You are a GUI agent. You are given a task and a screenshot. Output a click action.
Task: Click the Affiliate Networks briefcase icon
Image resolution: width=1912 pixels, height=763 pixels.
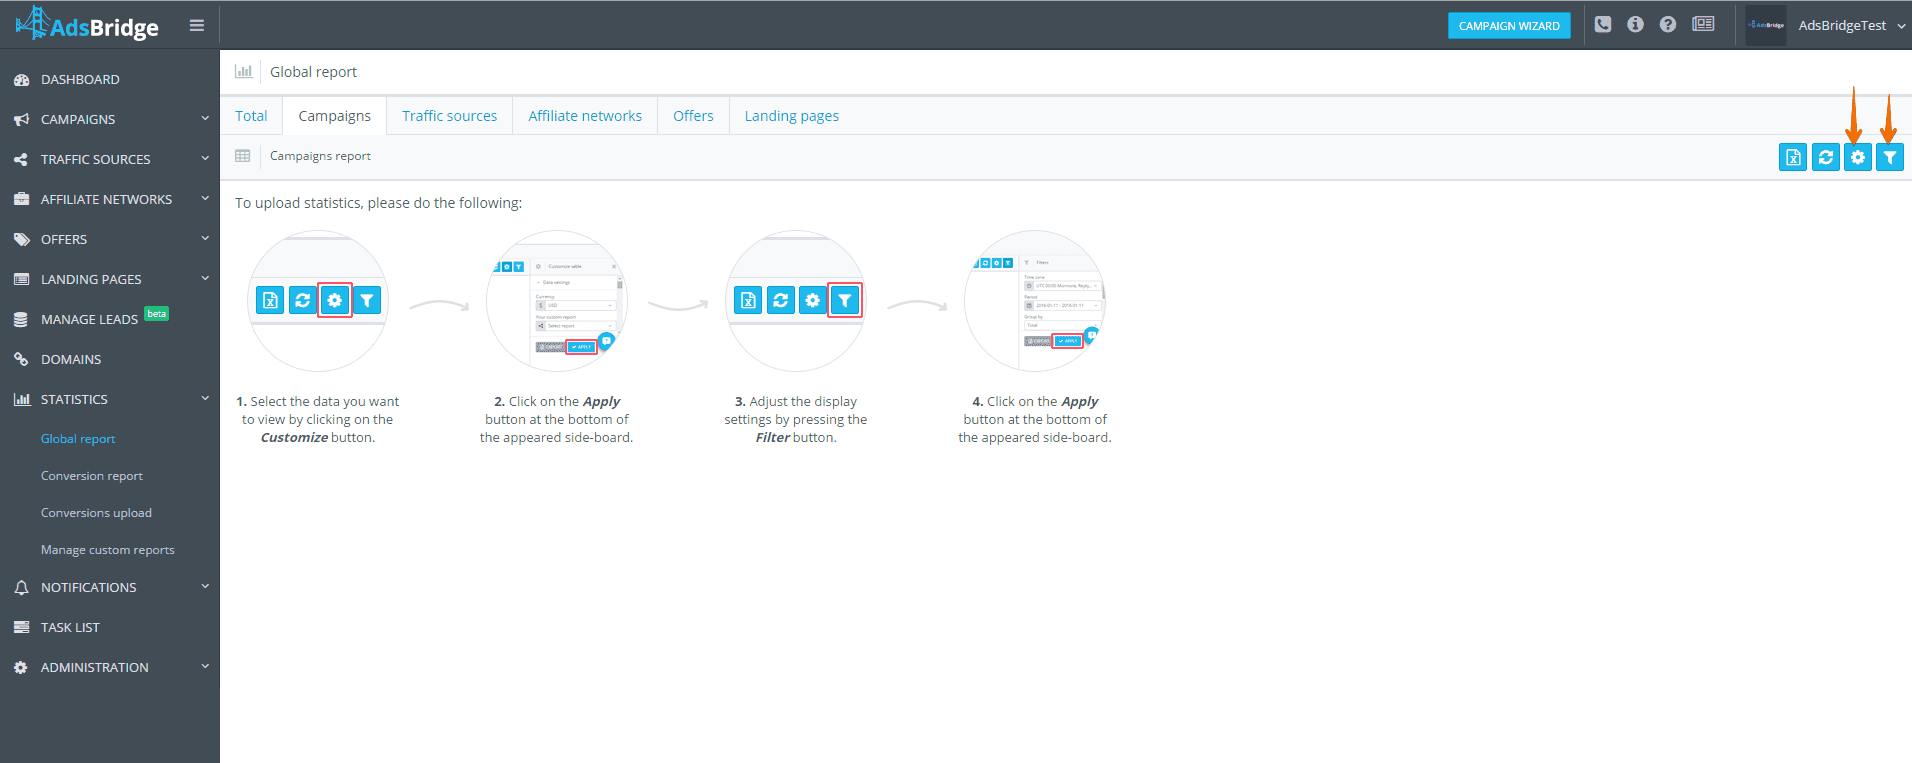coord(21,200)
